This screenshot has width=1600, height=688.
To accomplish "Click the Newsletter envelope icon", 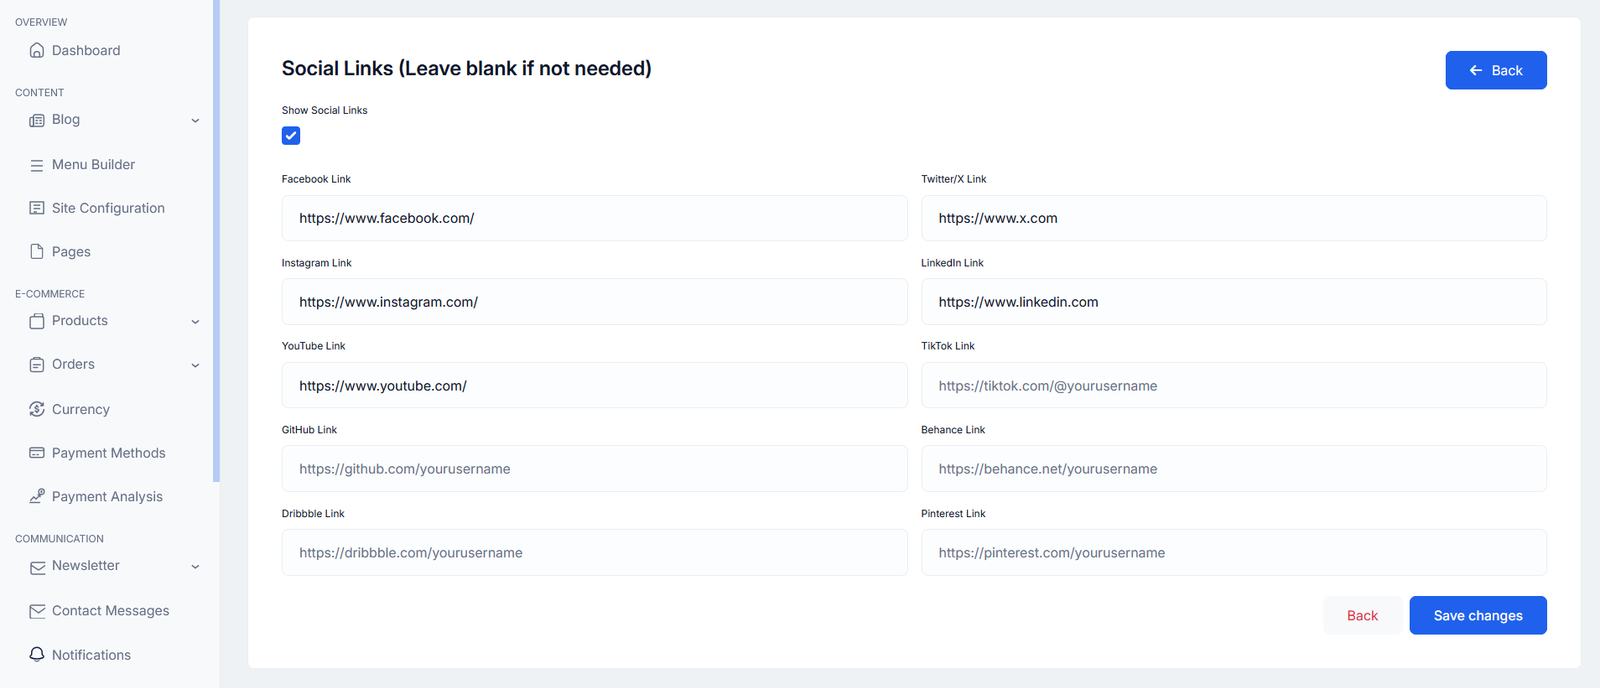I will 37,567.
